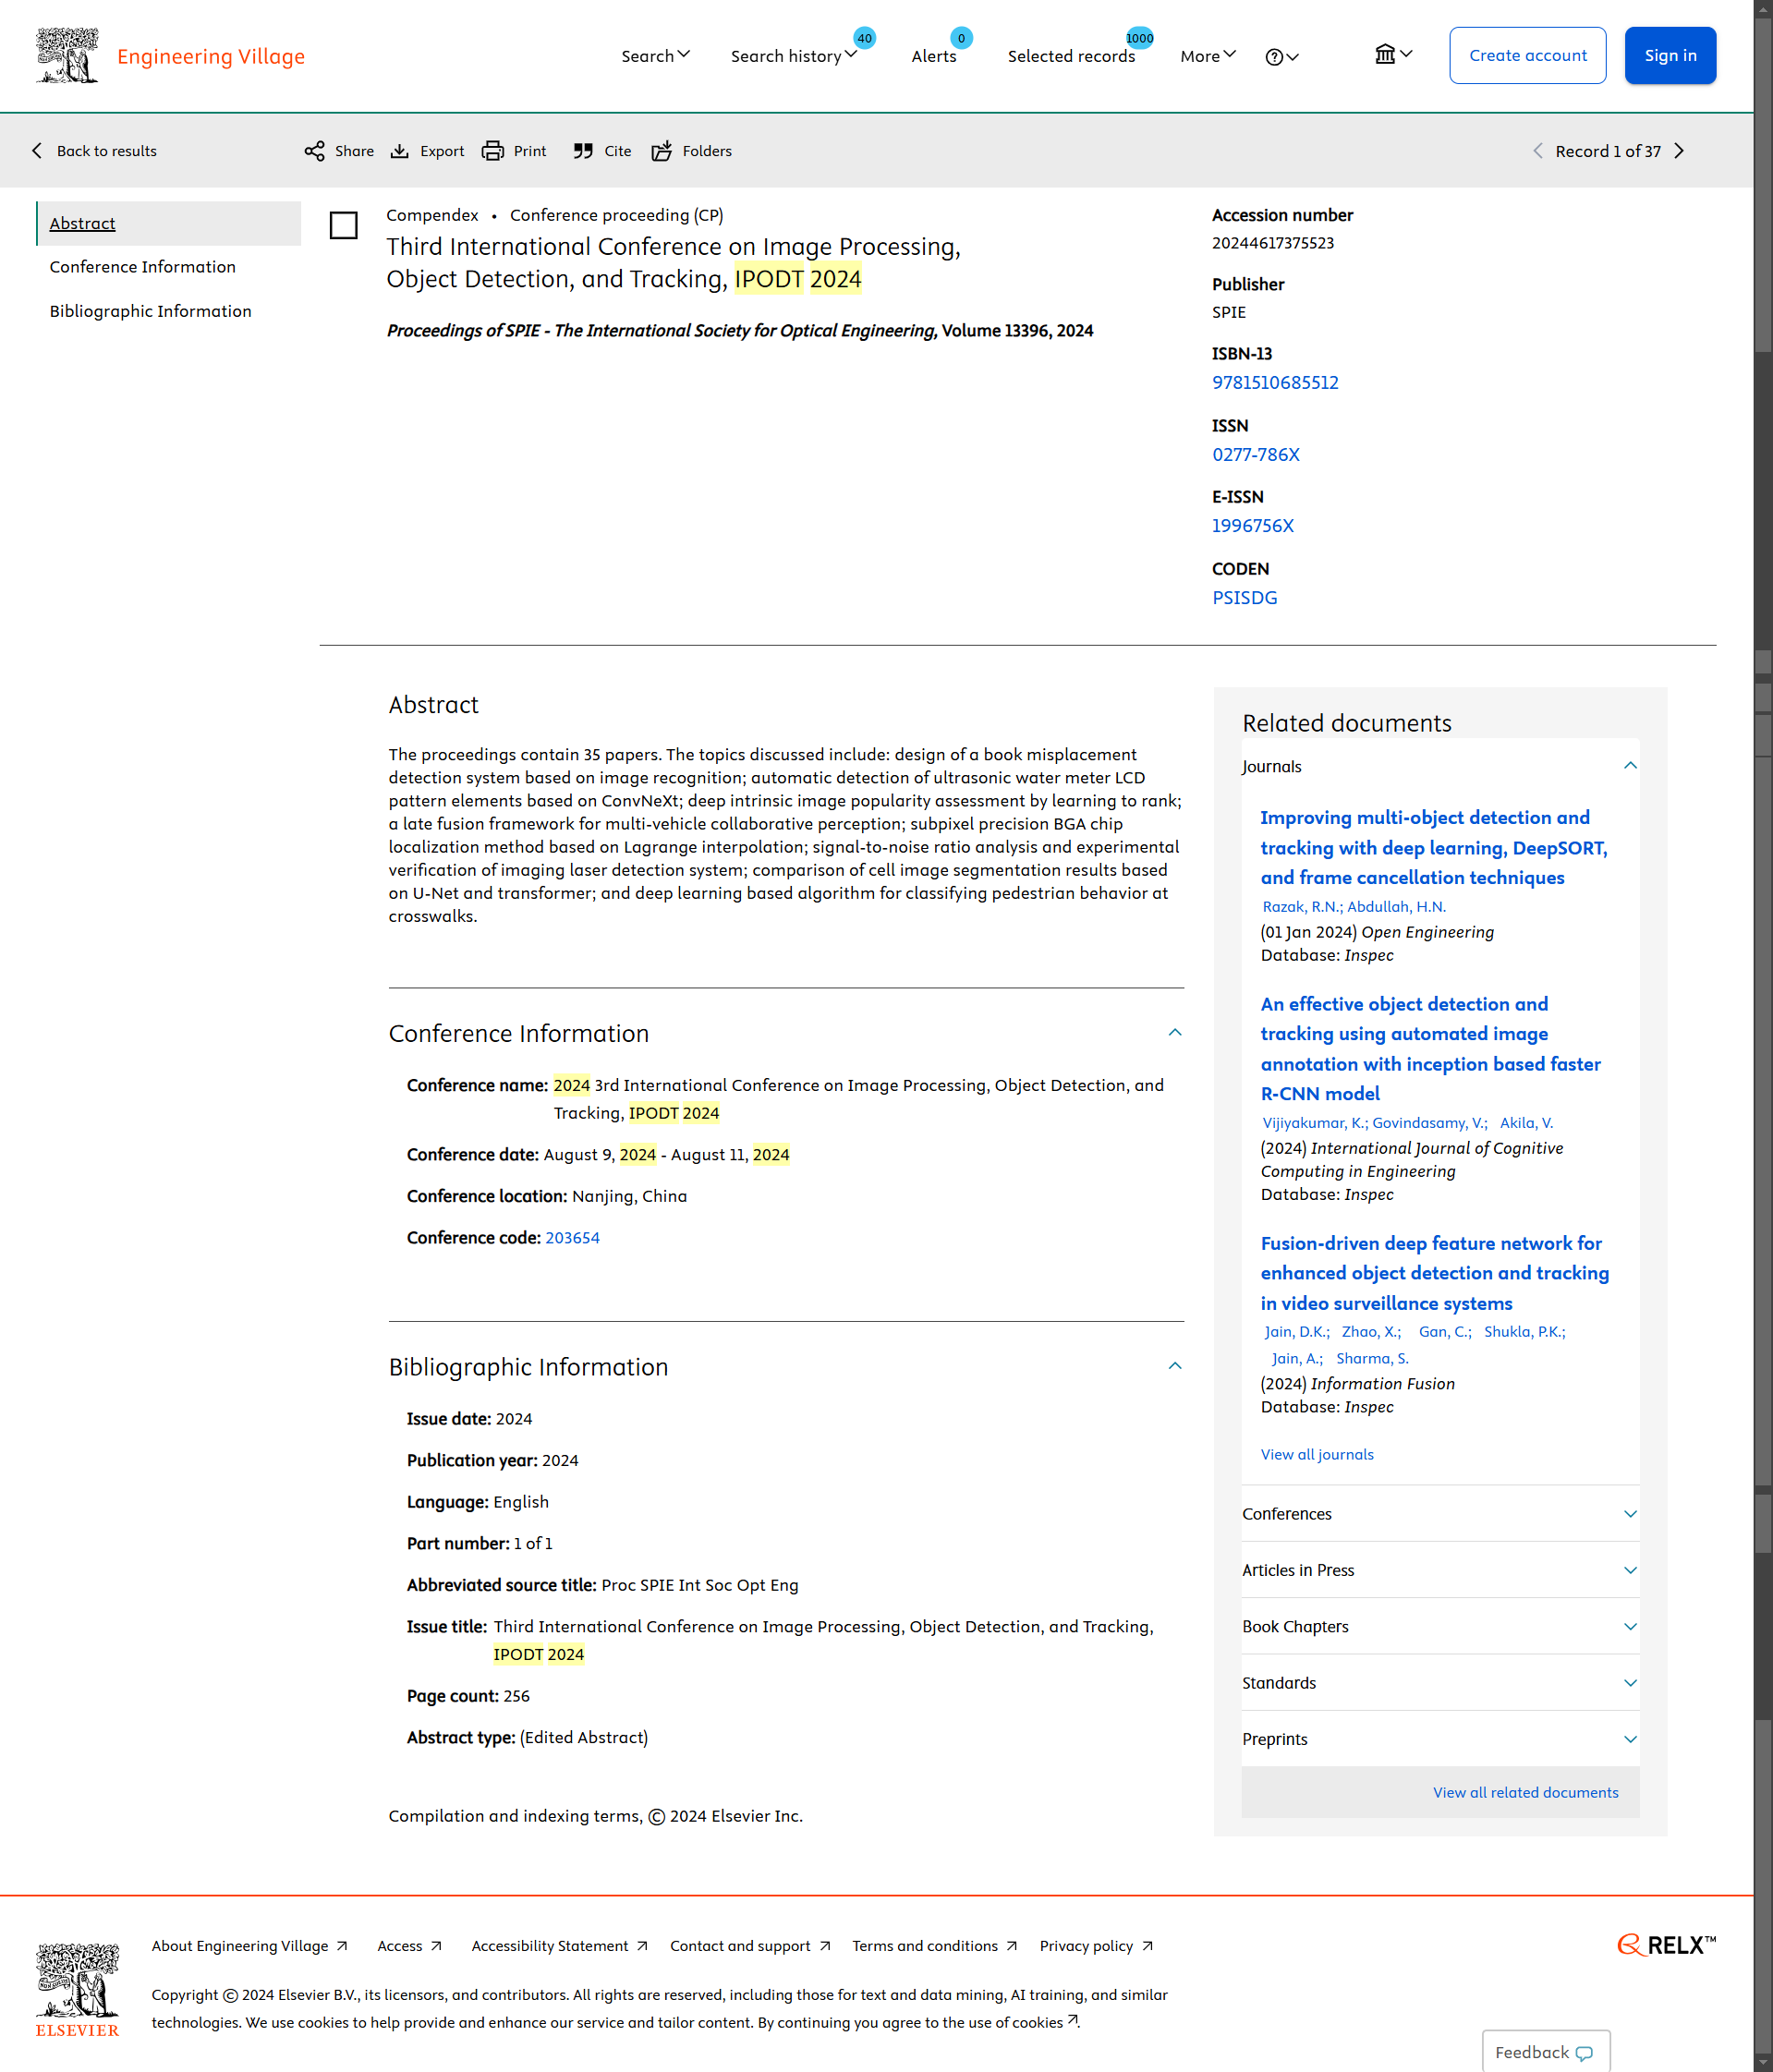Click the Export download icon
Screen dimensions: 1773x2072
coord(400,151)
